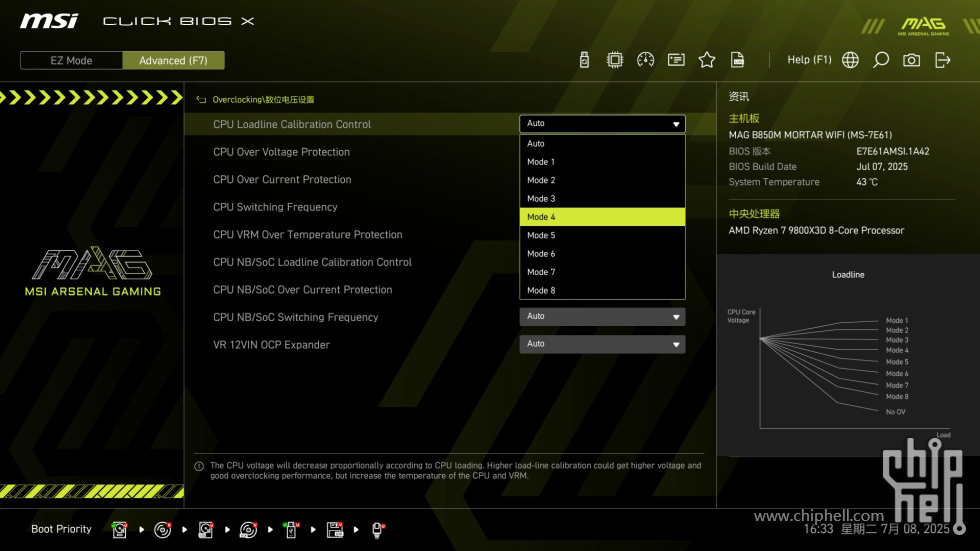Select the CPU Over Current Protection setting
This screenshot has width=980, height=551.
[x=282, y=179]
